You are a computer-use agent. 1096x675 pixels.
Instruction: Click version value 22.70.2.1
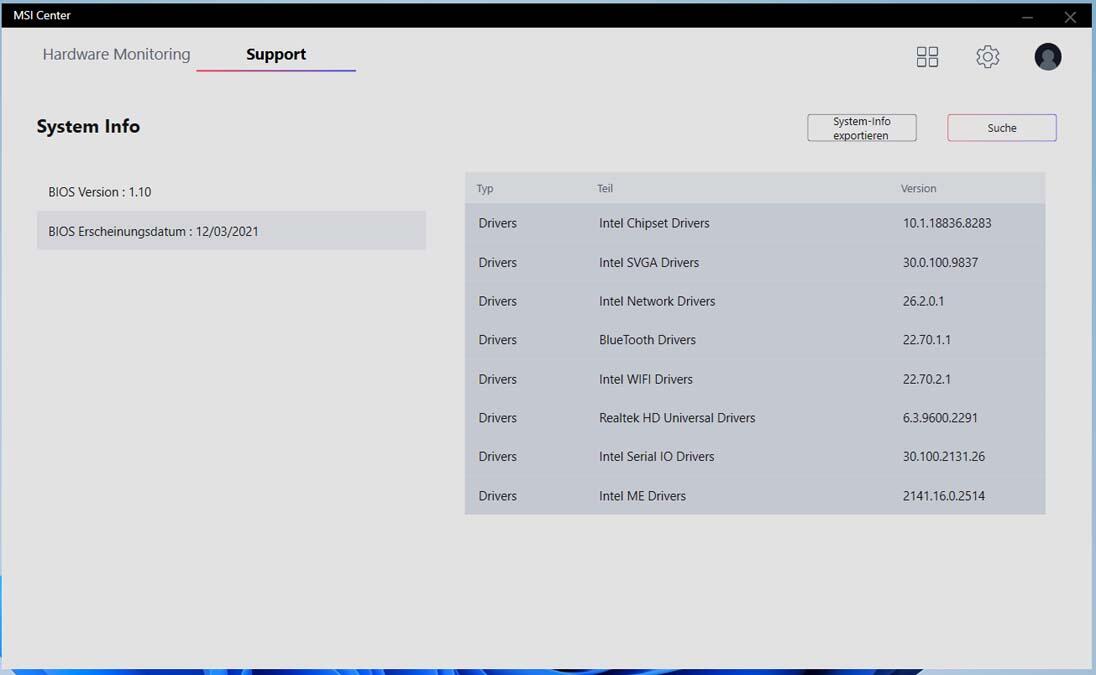[x=926, y=379]
